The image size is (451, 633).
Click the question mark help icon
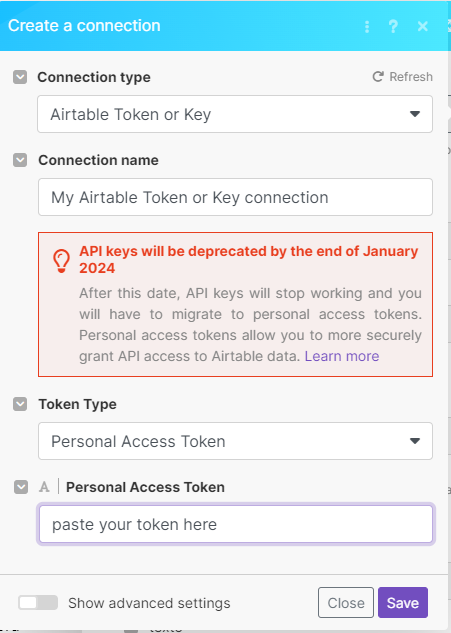393,27
